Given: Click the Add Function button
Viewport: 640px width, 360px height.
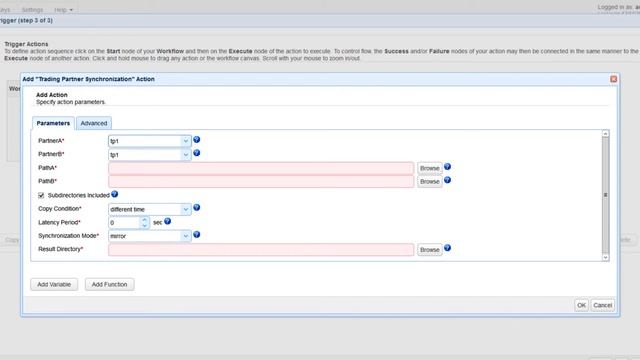Looking at the screenshot, I should [109, 284].
